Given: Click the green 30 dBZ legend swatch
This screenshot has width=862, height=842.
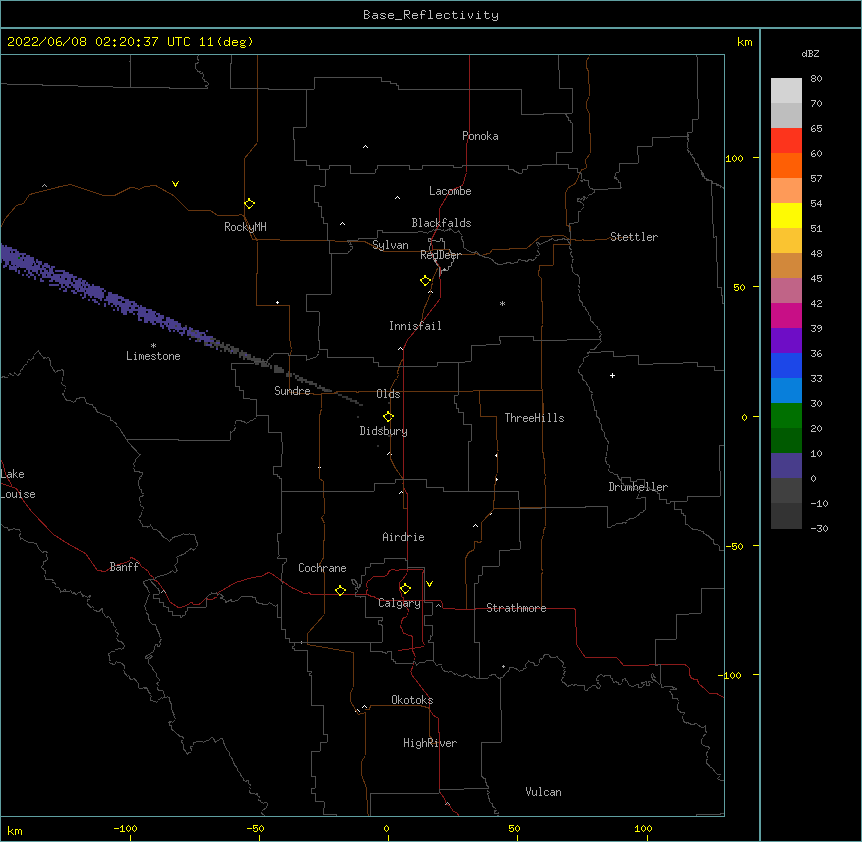Looking at the screenshot, I should tap(786, 416).
